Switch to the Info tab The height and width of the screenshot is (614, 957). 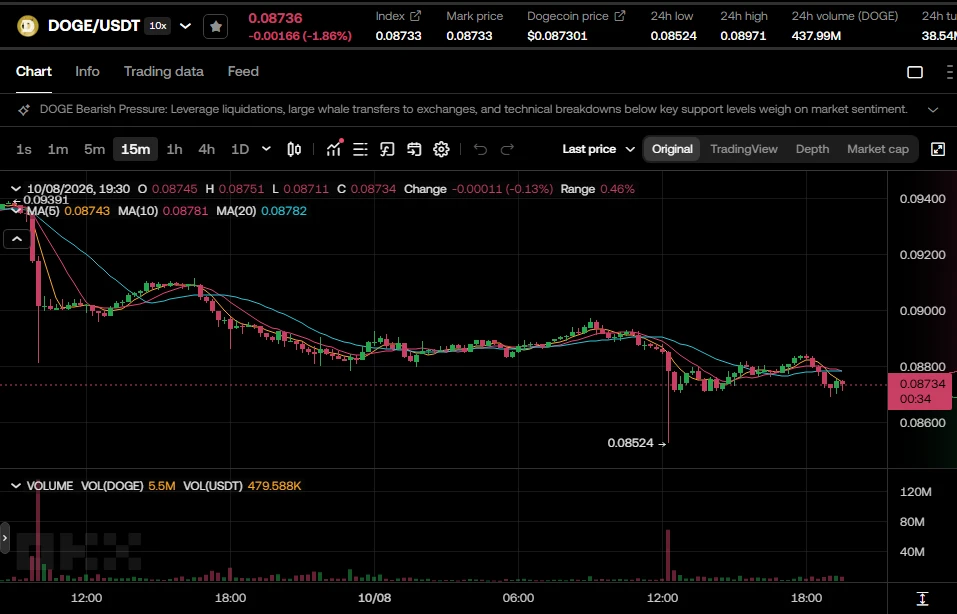[x=87, y=71]
